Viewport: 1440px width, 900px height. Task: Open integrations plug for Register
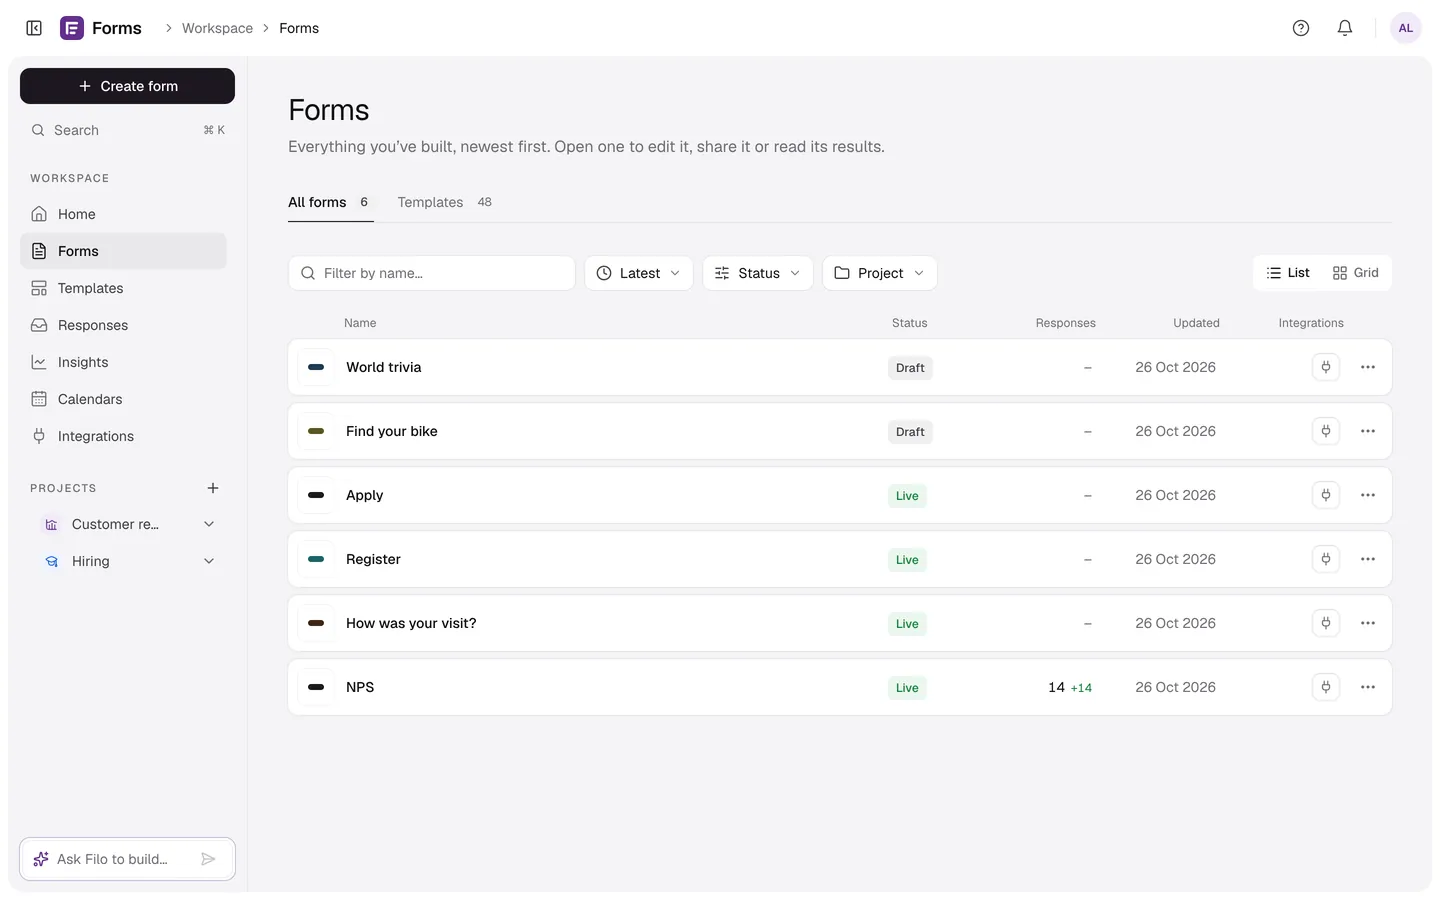tap(1326, 559)
